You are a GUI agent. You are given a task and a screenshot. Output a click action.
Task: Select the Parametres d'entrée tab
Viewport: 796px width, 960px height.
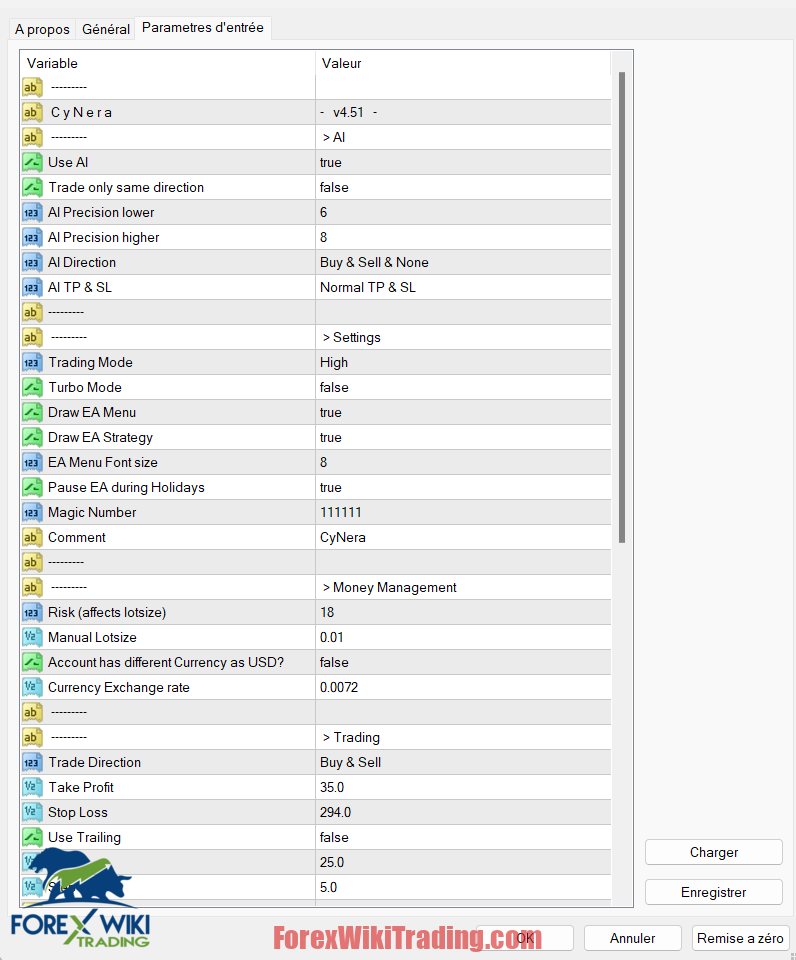[203, 28]
